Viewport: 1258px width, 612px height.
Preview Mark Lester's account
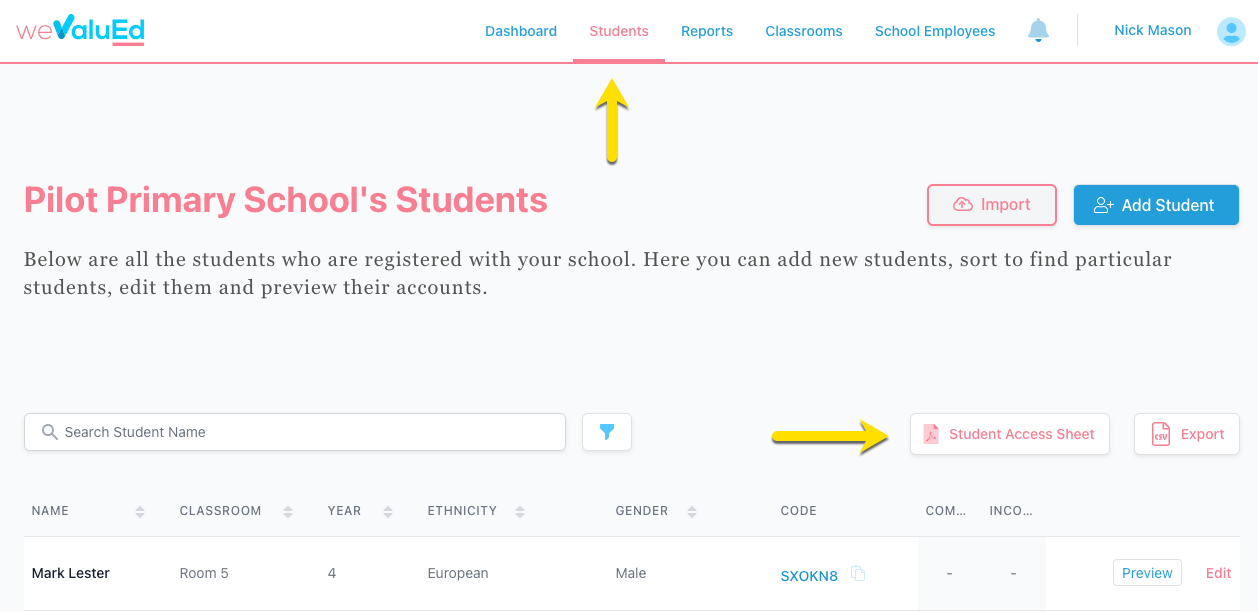(x=1147, y=573)
